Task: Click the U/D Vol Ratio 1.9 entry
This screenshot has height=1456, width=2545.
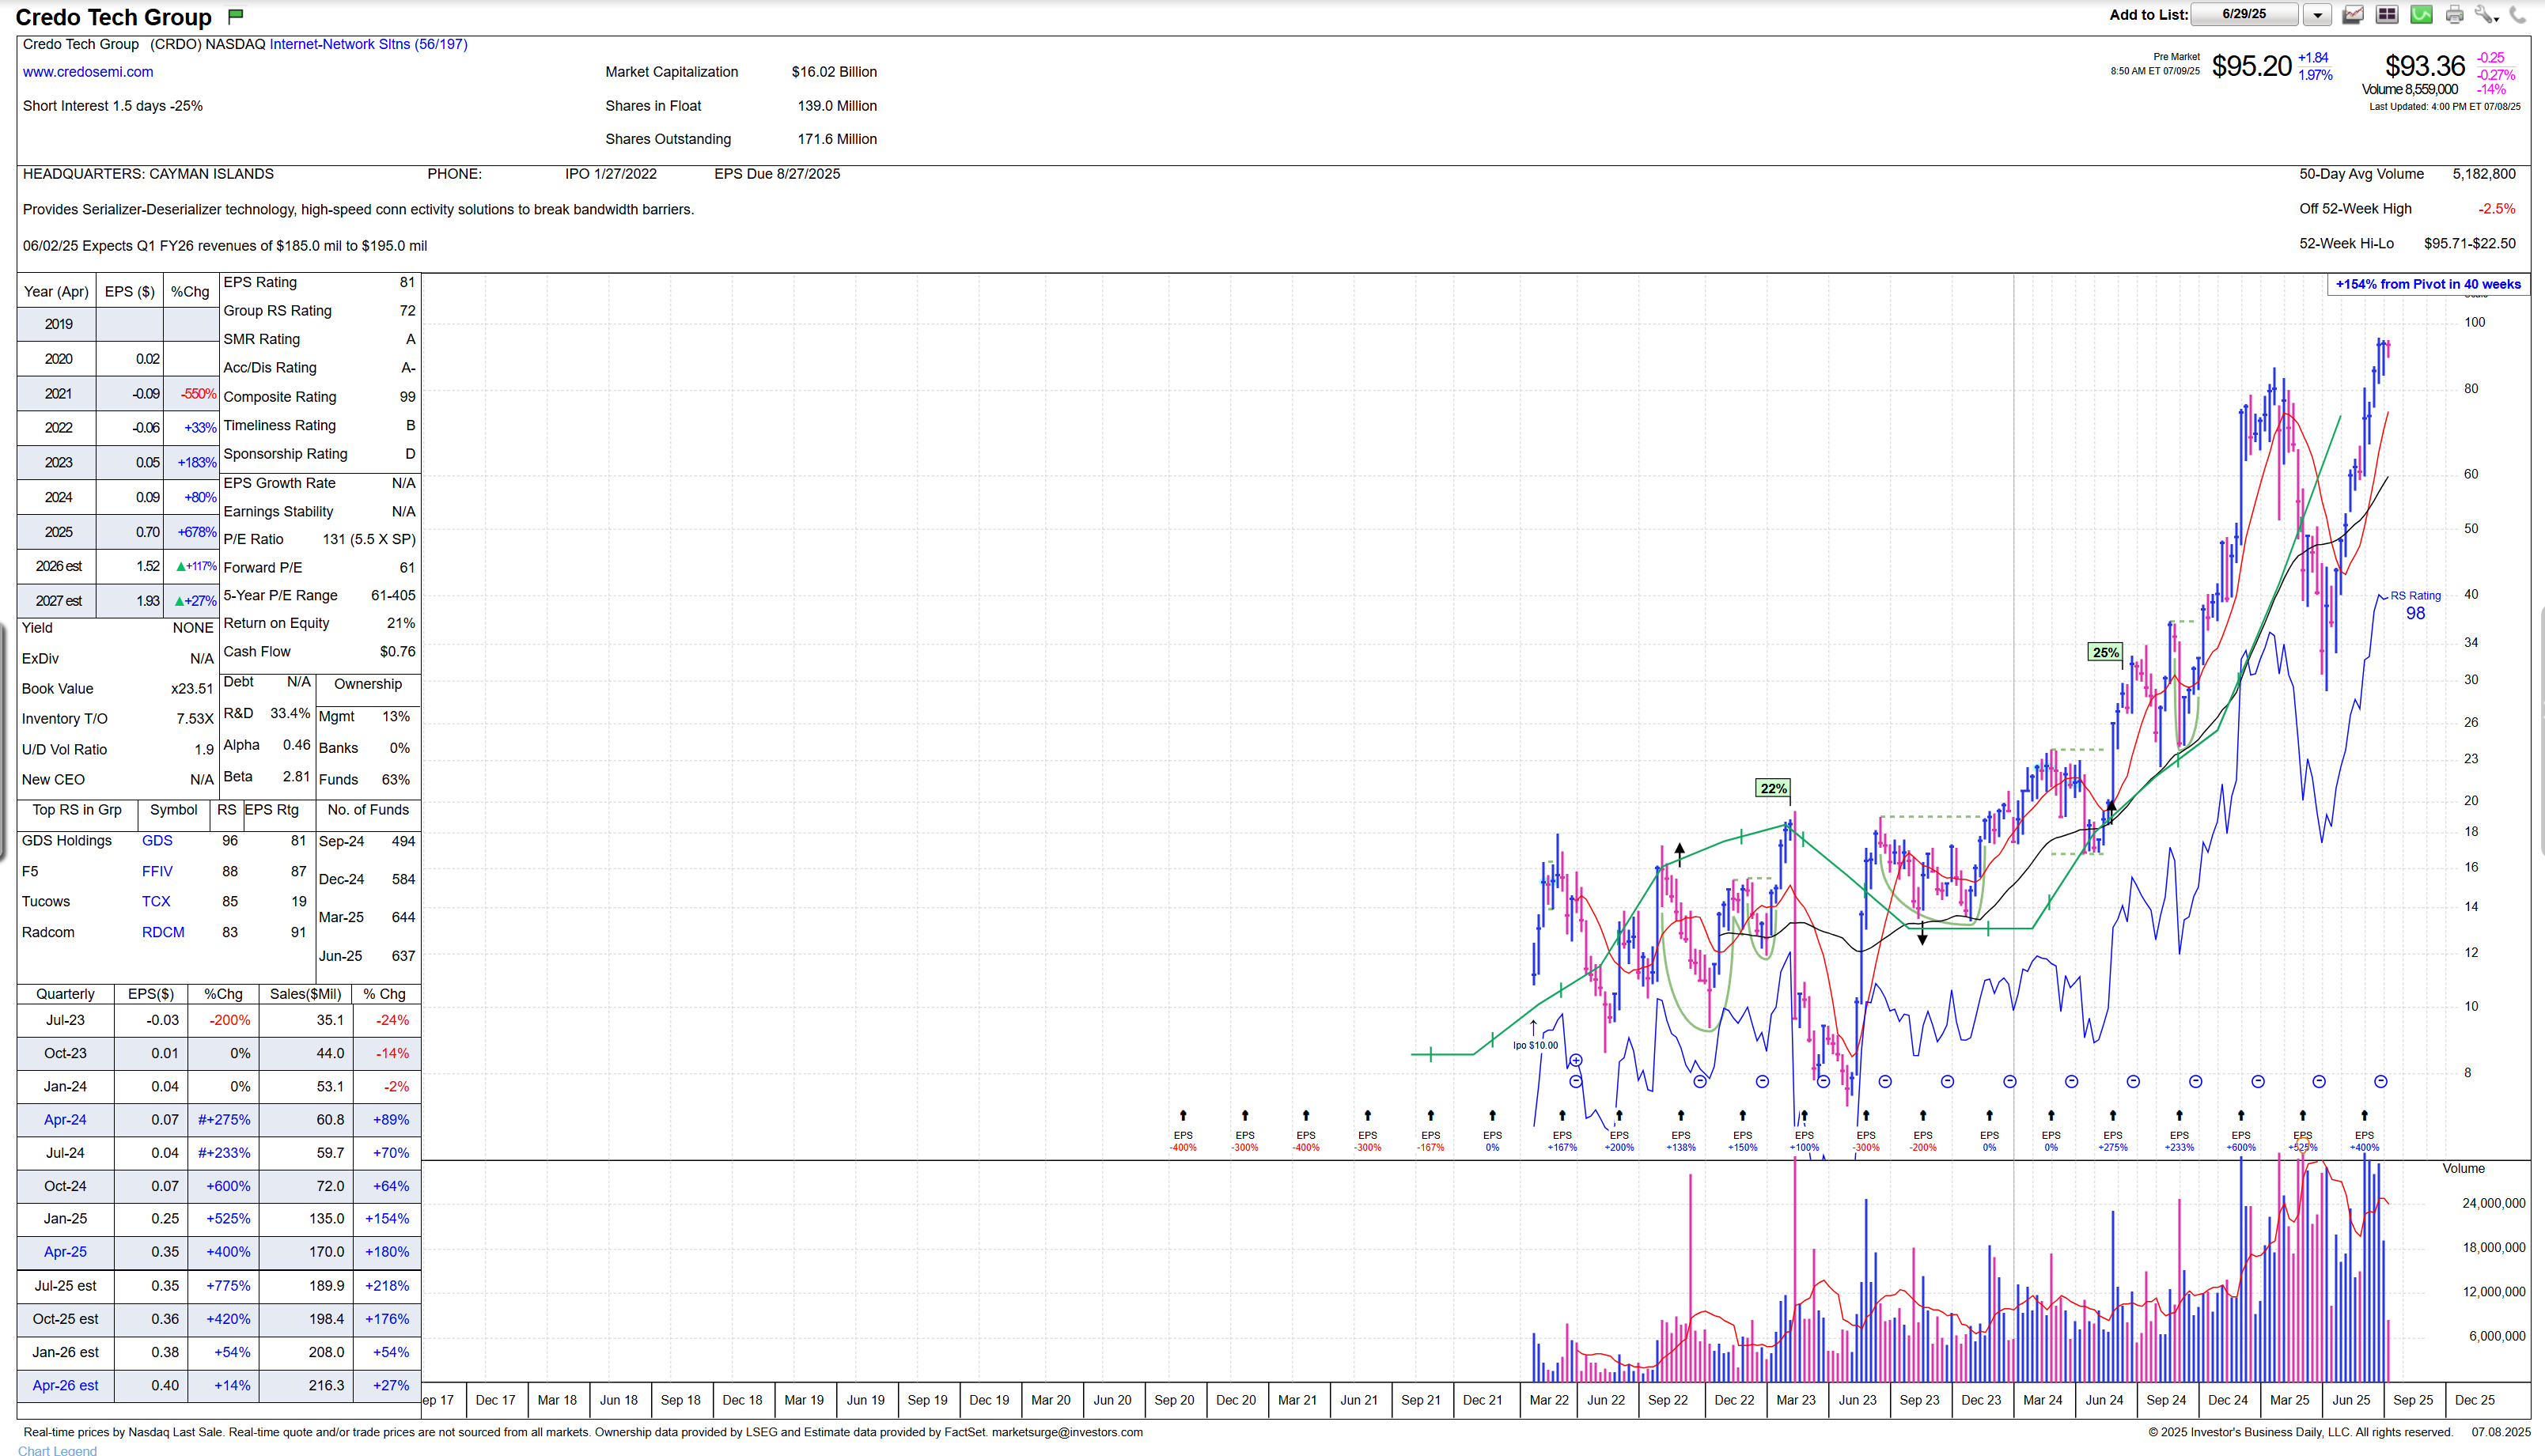Action: pos(118,750)
